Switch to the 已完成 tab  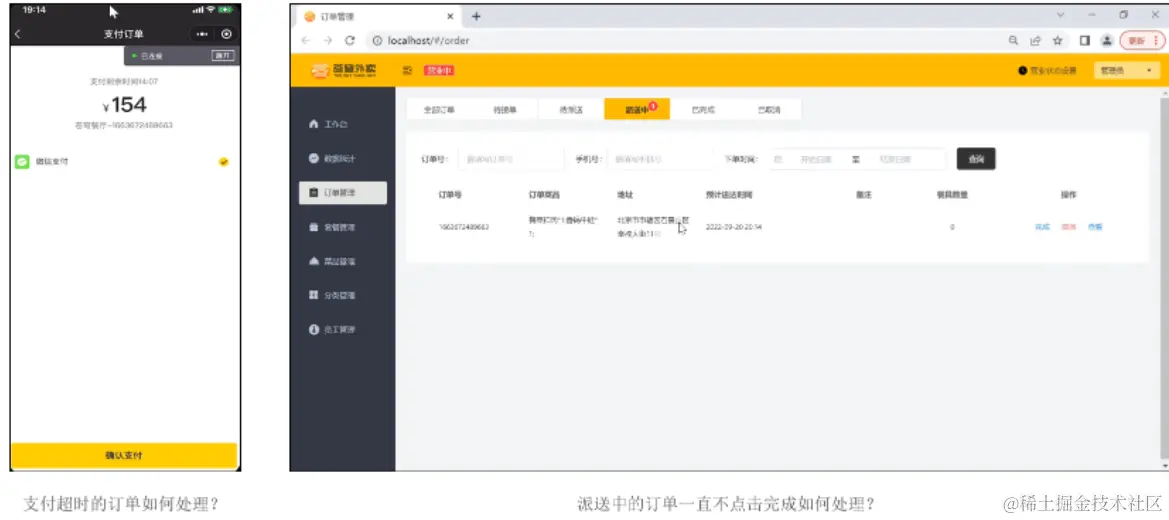(702, 109)
